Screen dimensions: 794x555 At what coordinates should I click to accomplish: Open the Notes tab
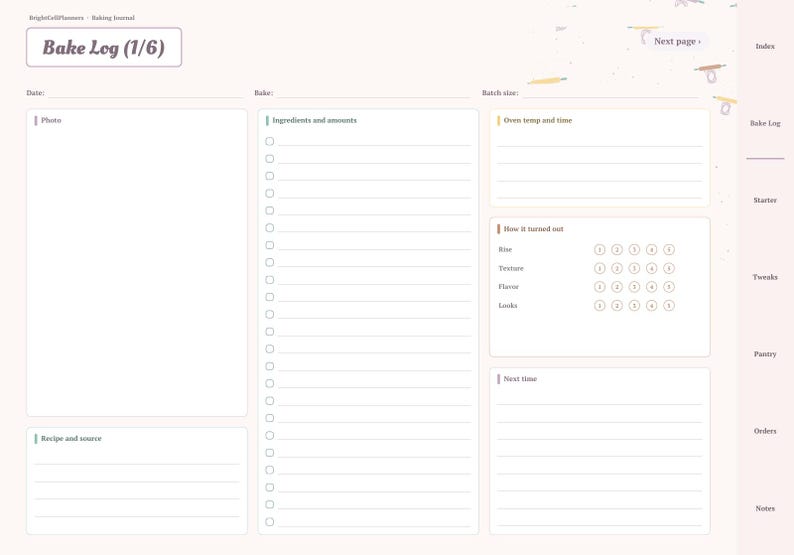tap(765, 508)
